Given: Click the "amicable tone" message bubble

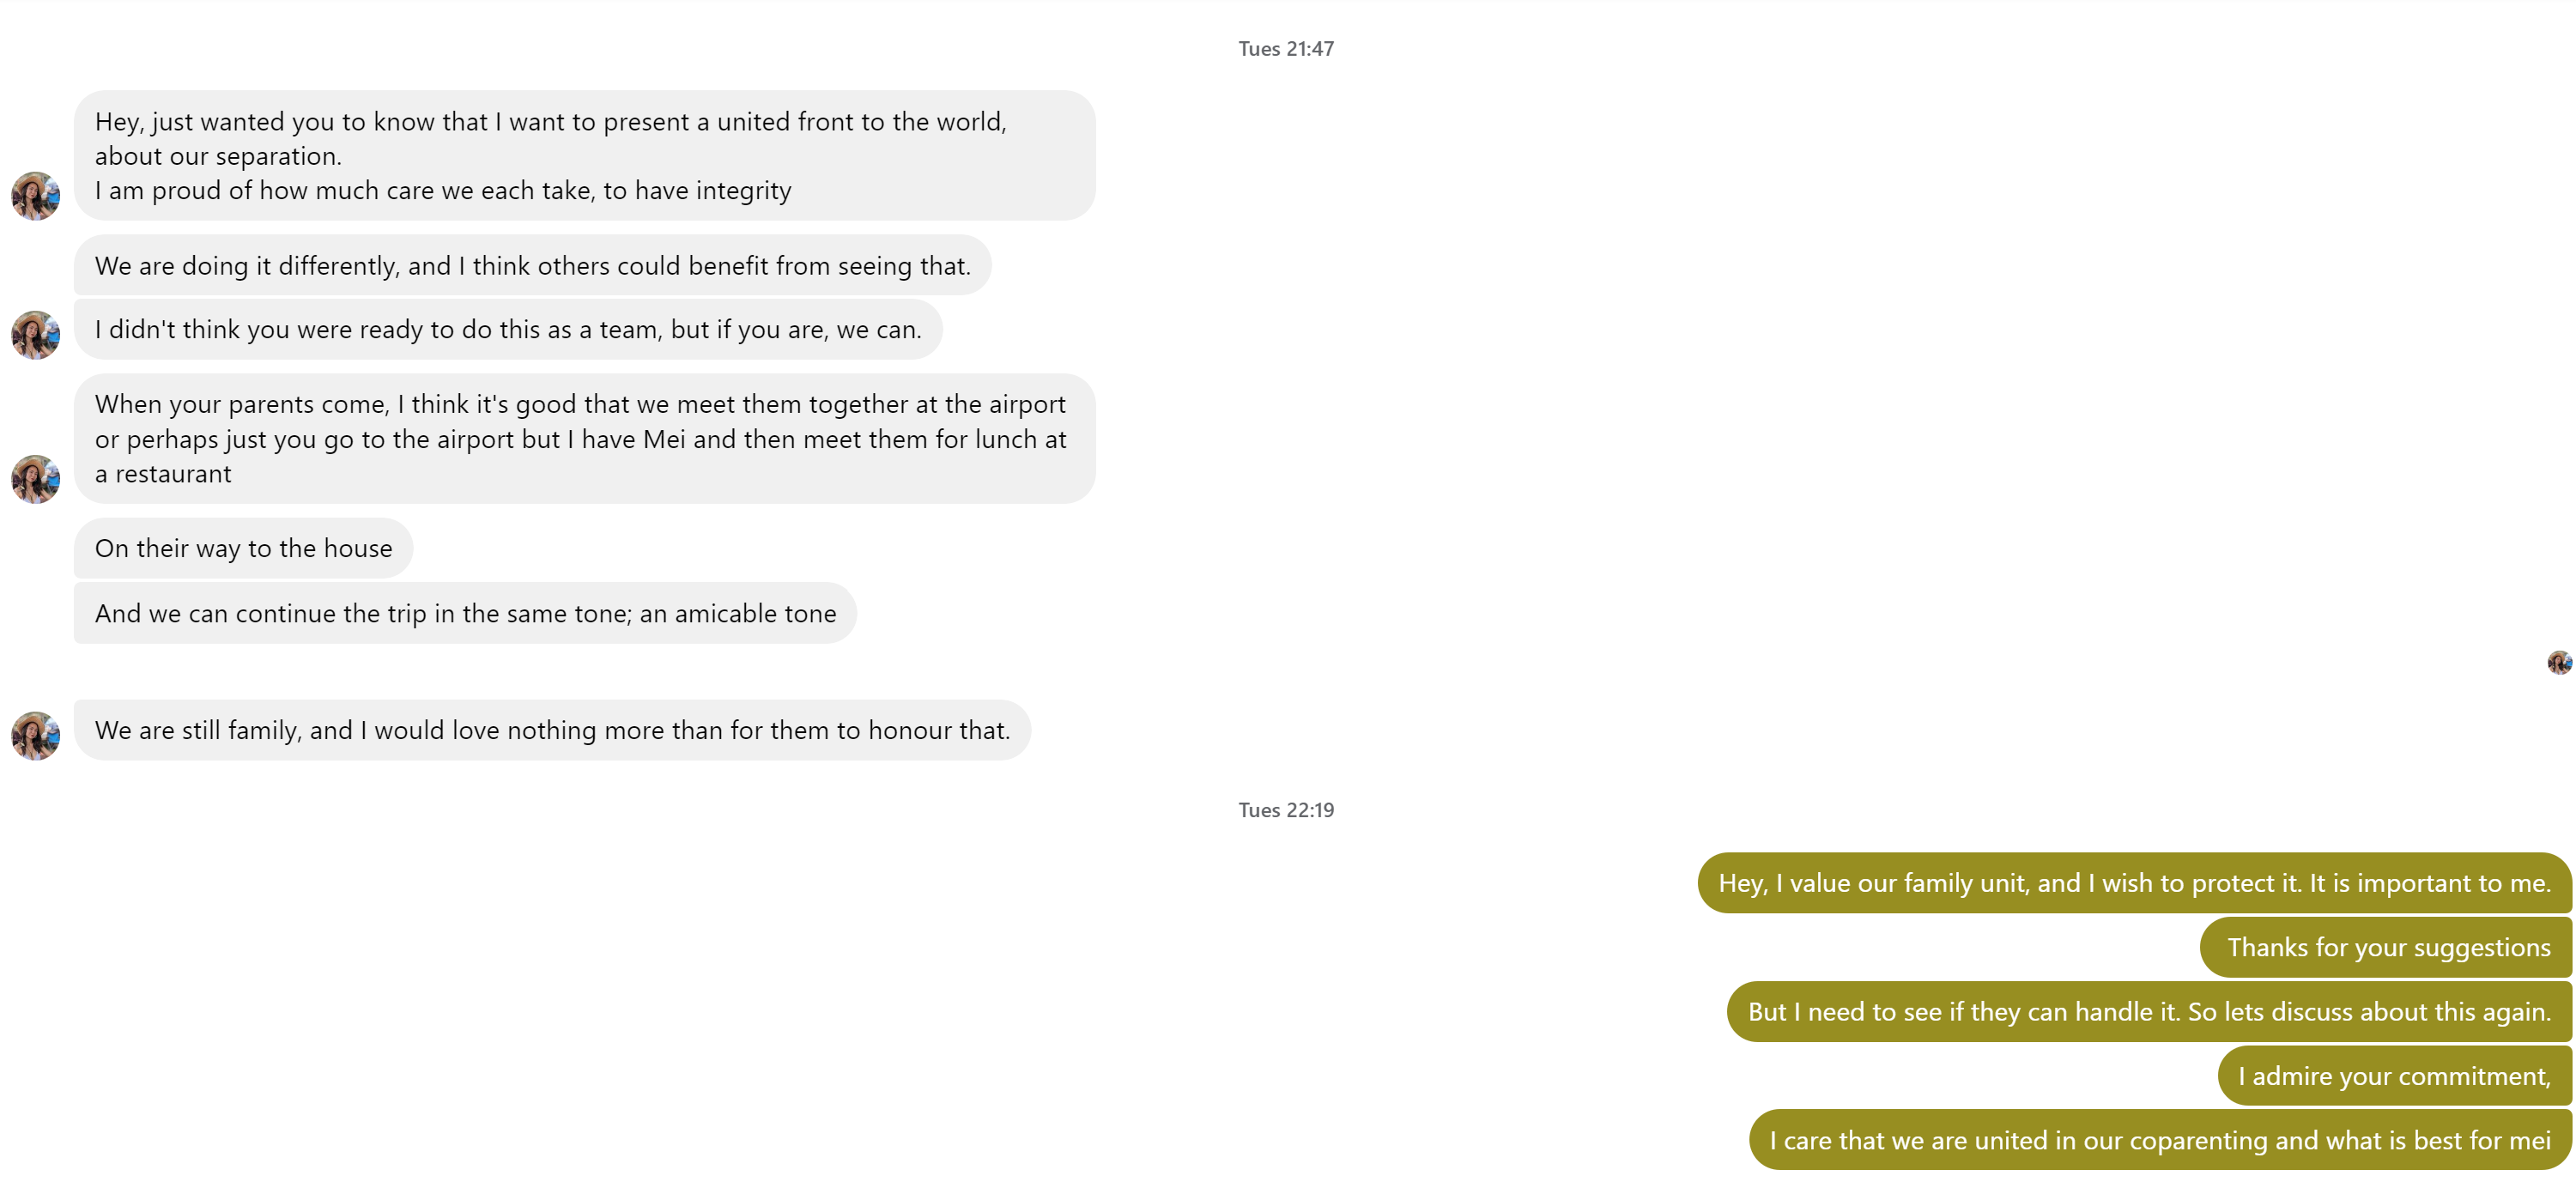Looking at the screenshot, I should tap(465, 614).
